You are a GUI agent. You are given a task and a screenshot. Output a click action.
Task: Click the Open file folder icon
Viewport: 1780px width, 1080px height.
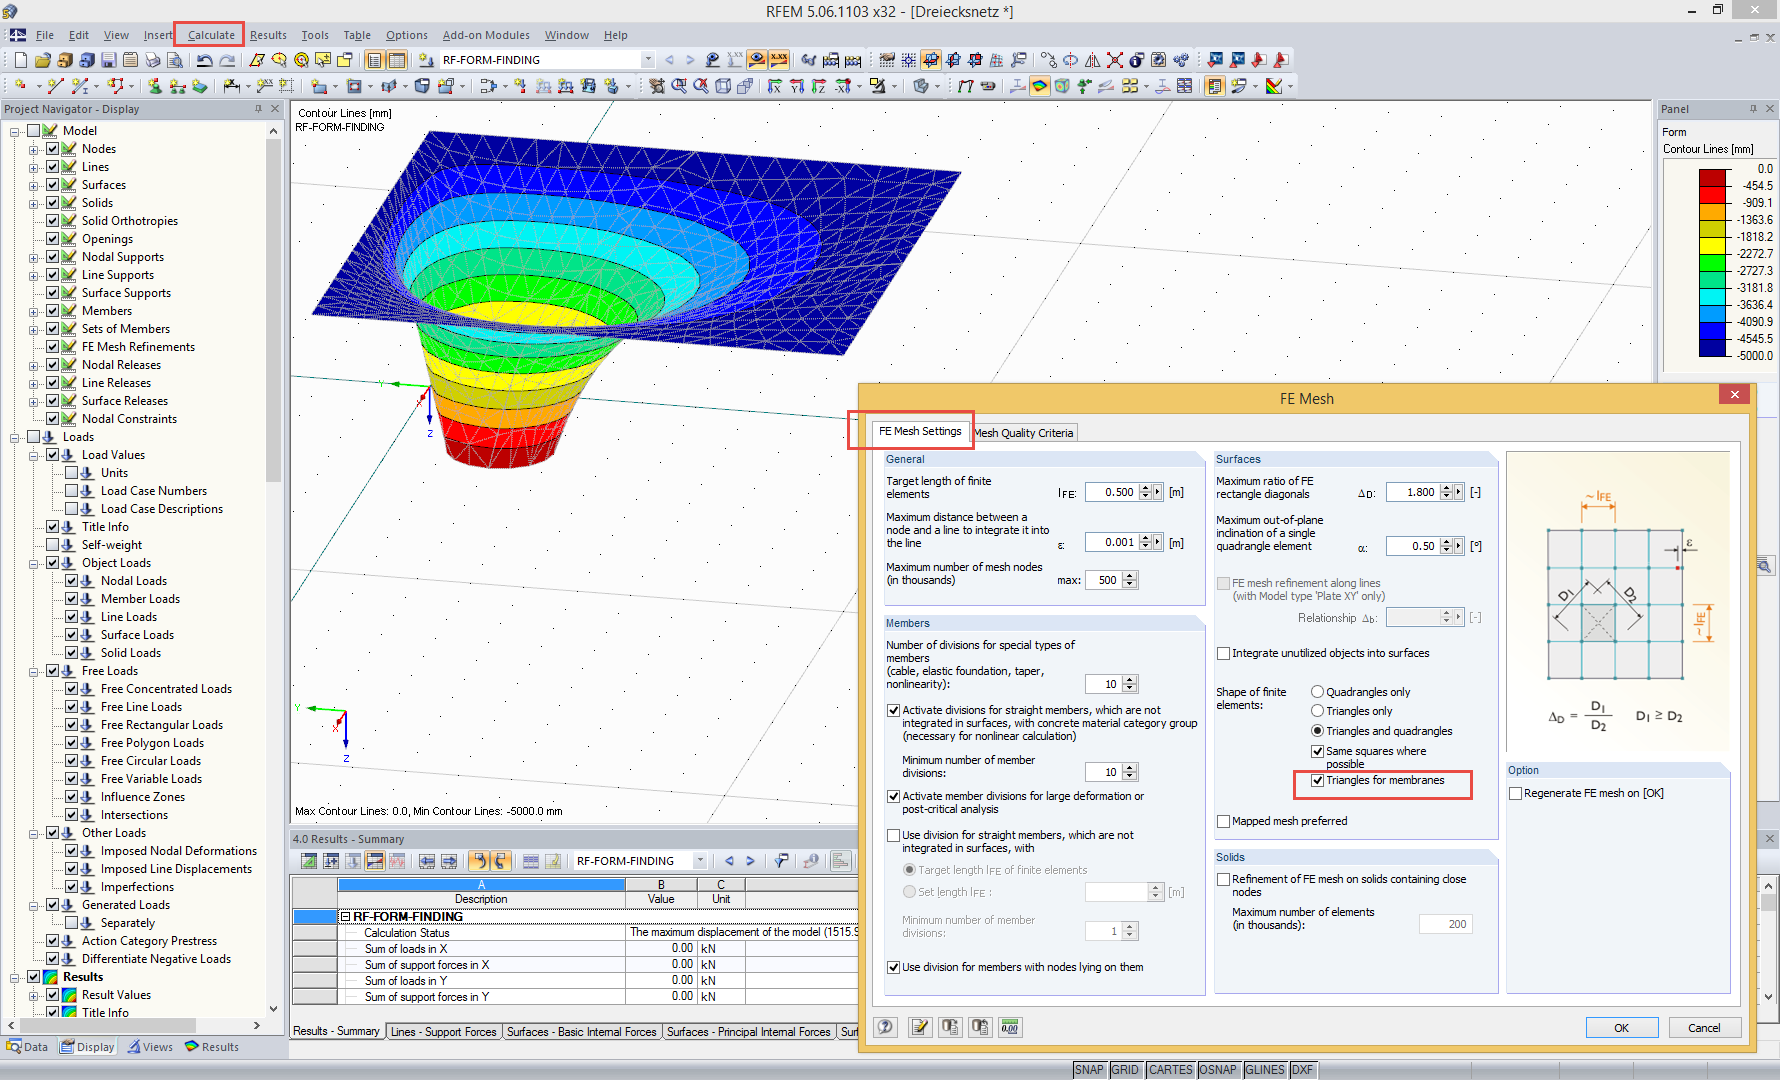[x=43, y=60]
